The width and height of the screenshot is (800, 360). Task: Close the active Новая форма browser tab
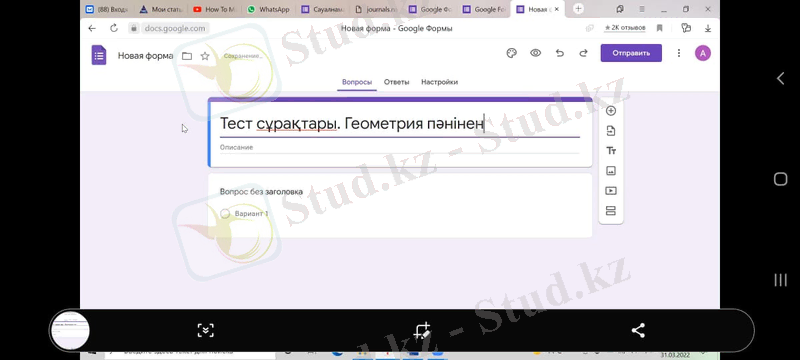[x=556, y=9]
